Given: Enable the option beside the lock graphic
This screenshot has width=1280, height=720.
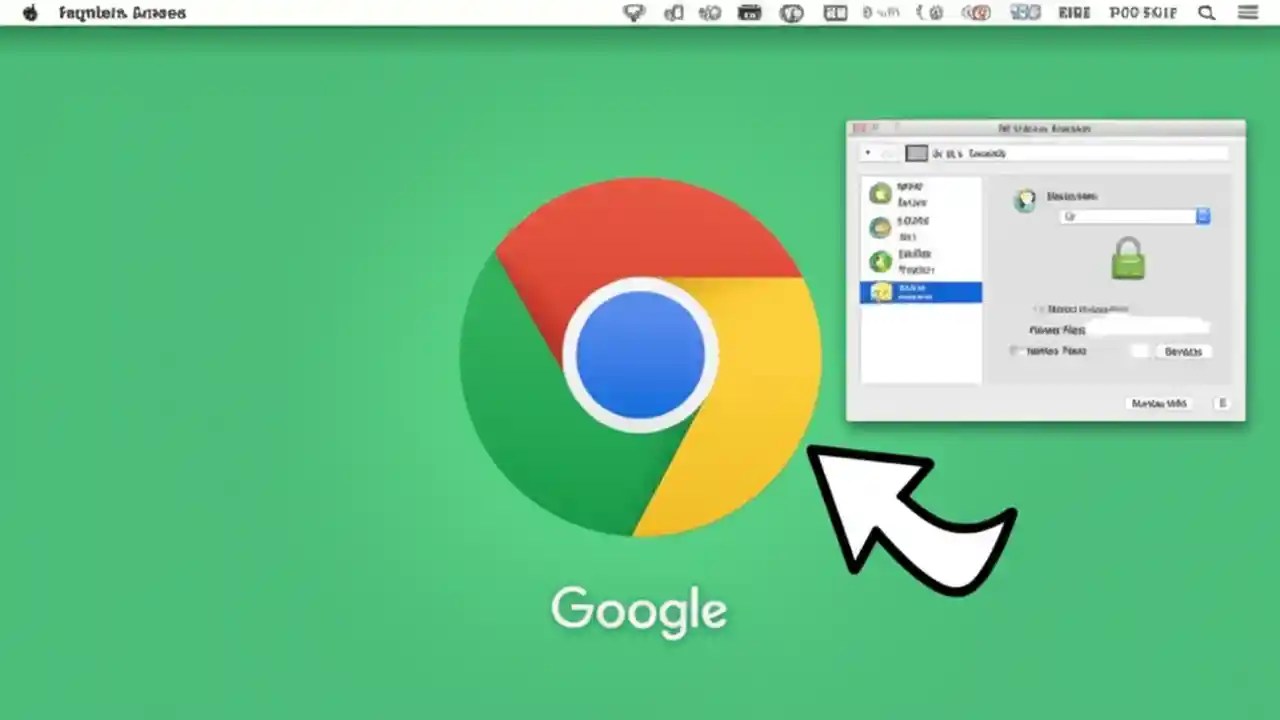Looking at the screenshot, I should click(x=1037, y=309).
